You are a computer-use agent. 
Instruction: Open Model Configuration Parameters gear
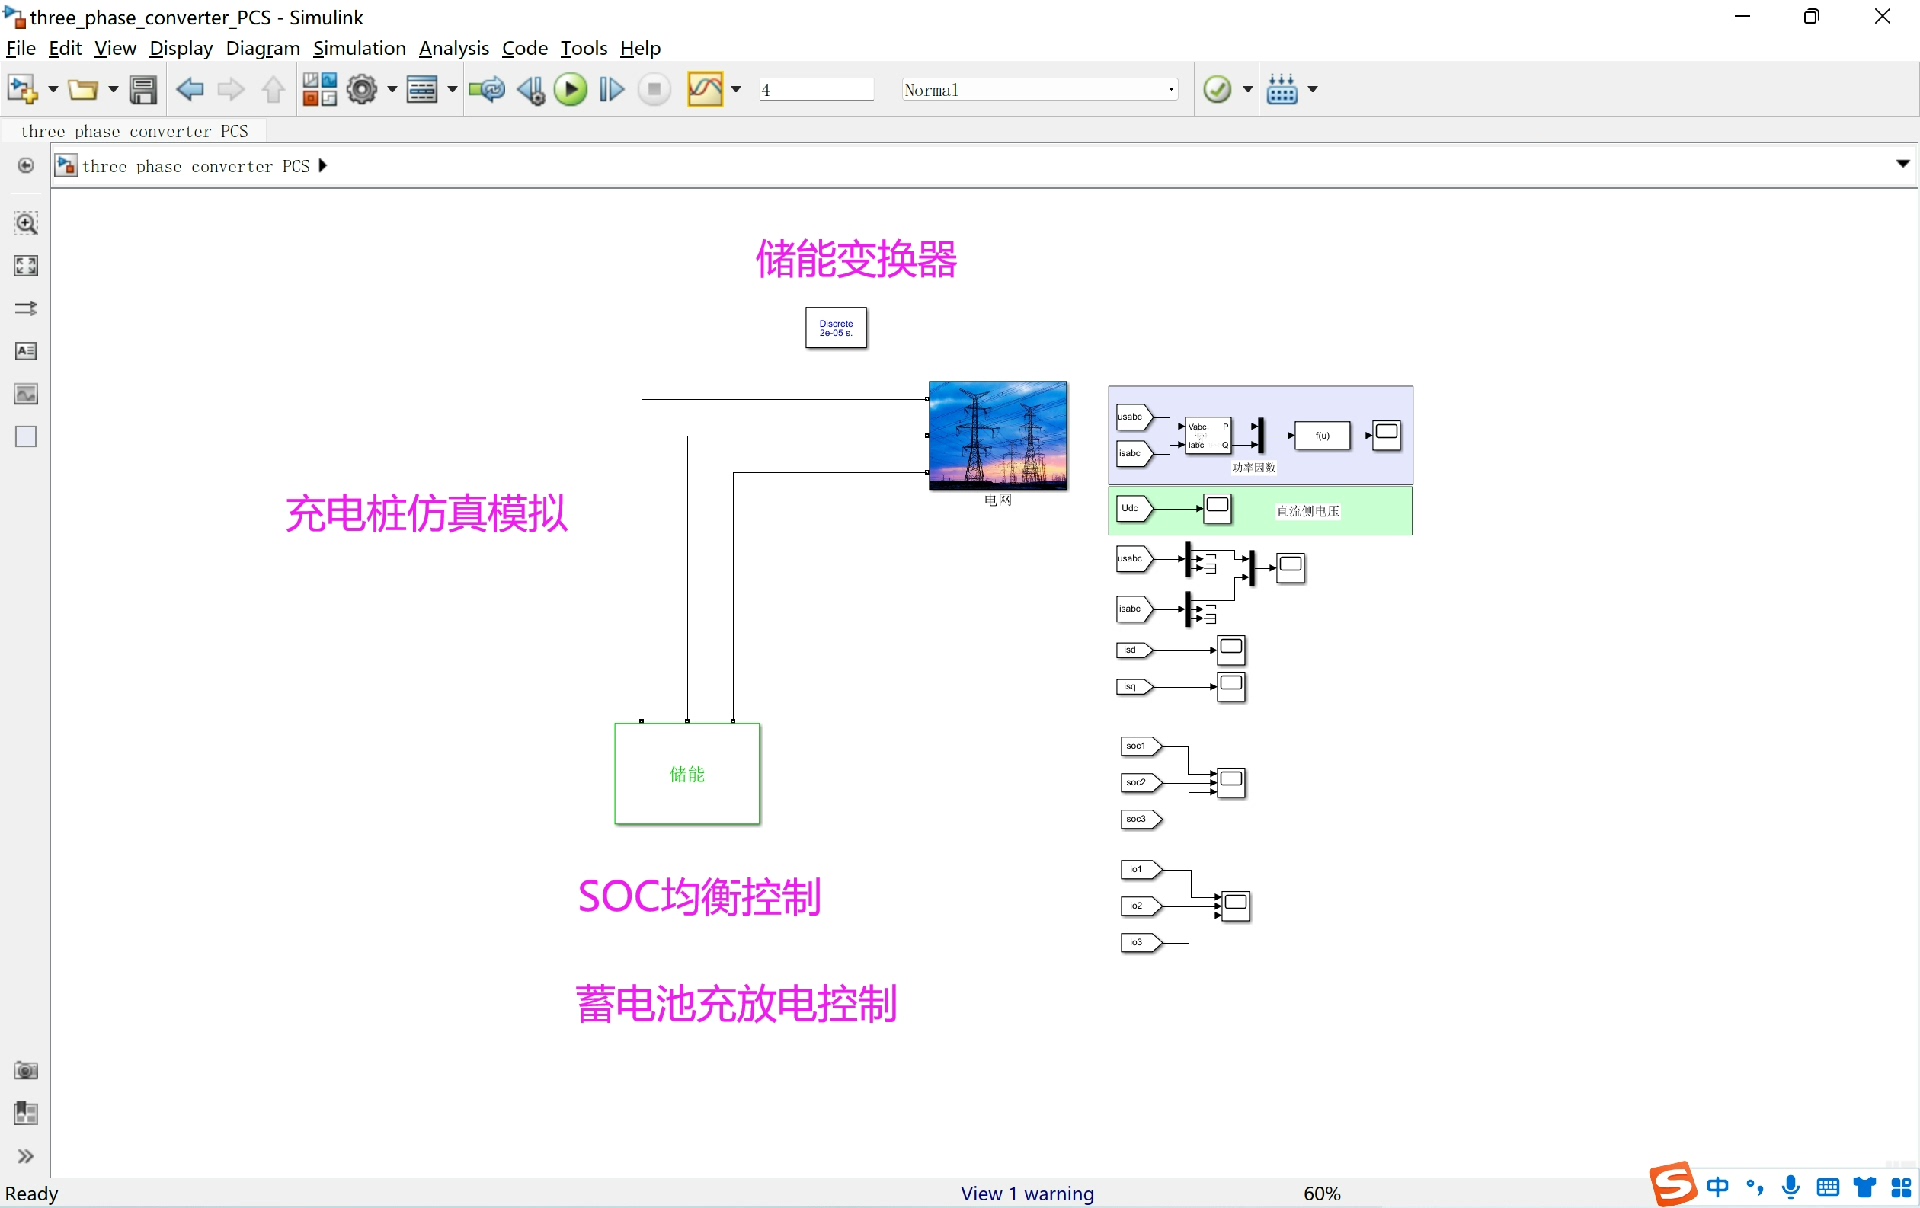point(362,90)
